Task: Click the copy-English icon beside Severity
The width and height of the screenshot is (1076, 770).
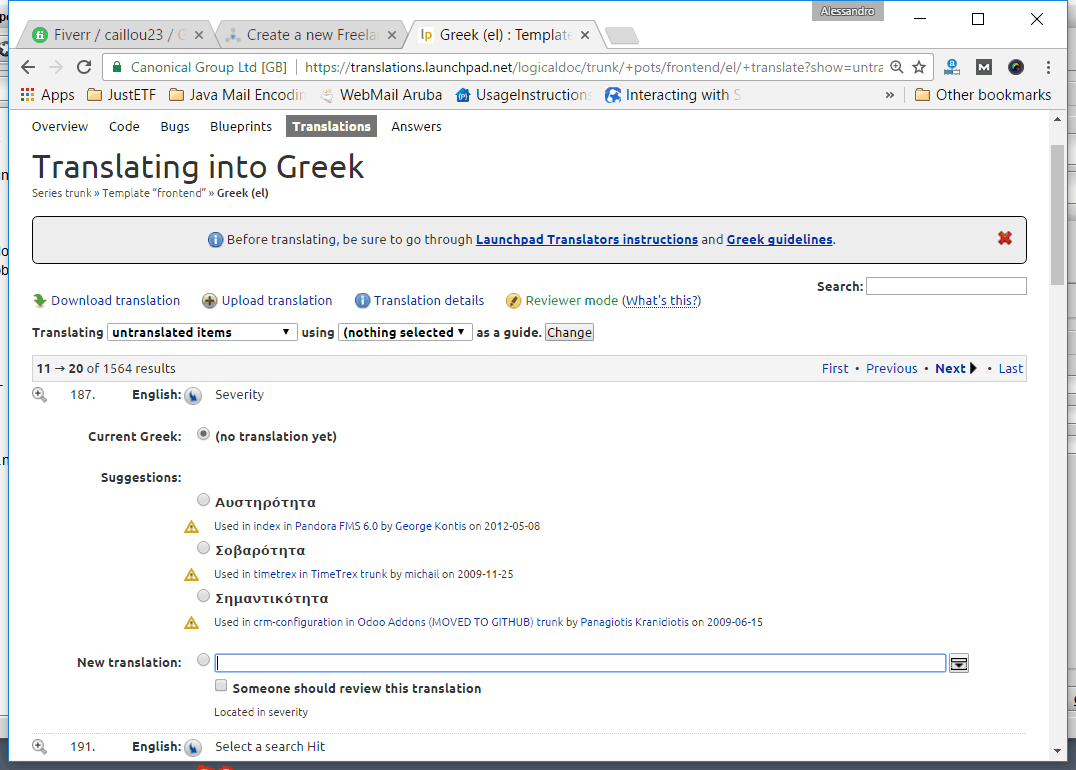Action: (193, 396)
